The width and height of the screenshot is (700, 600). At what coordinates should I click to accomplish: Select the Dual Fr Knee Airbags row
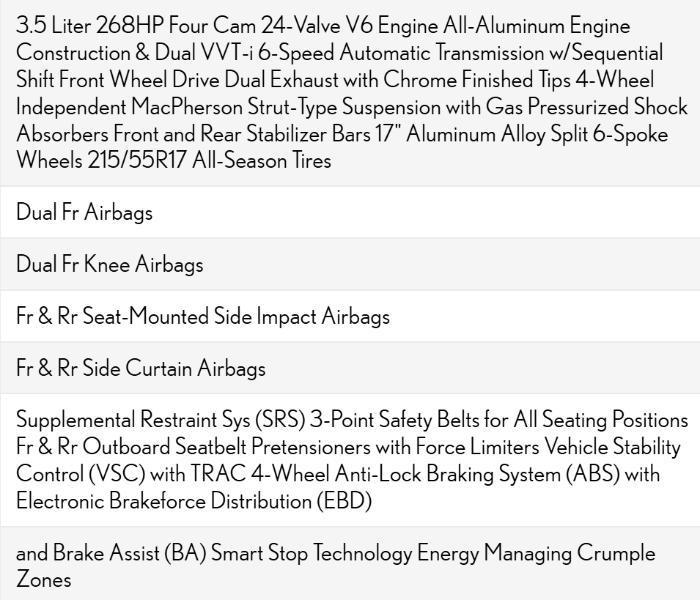[x=110, y=264]
